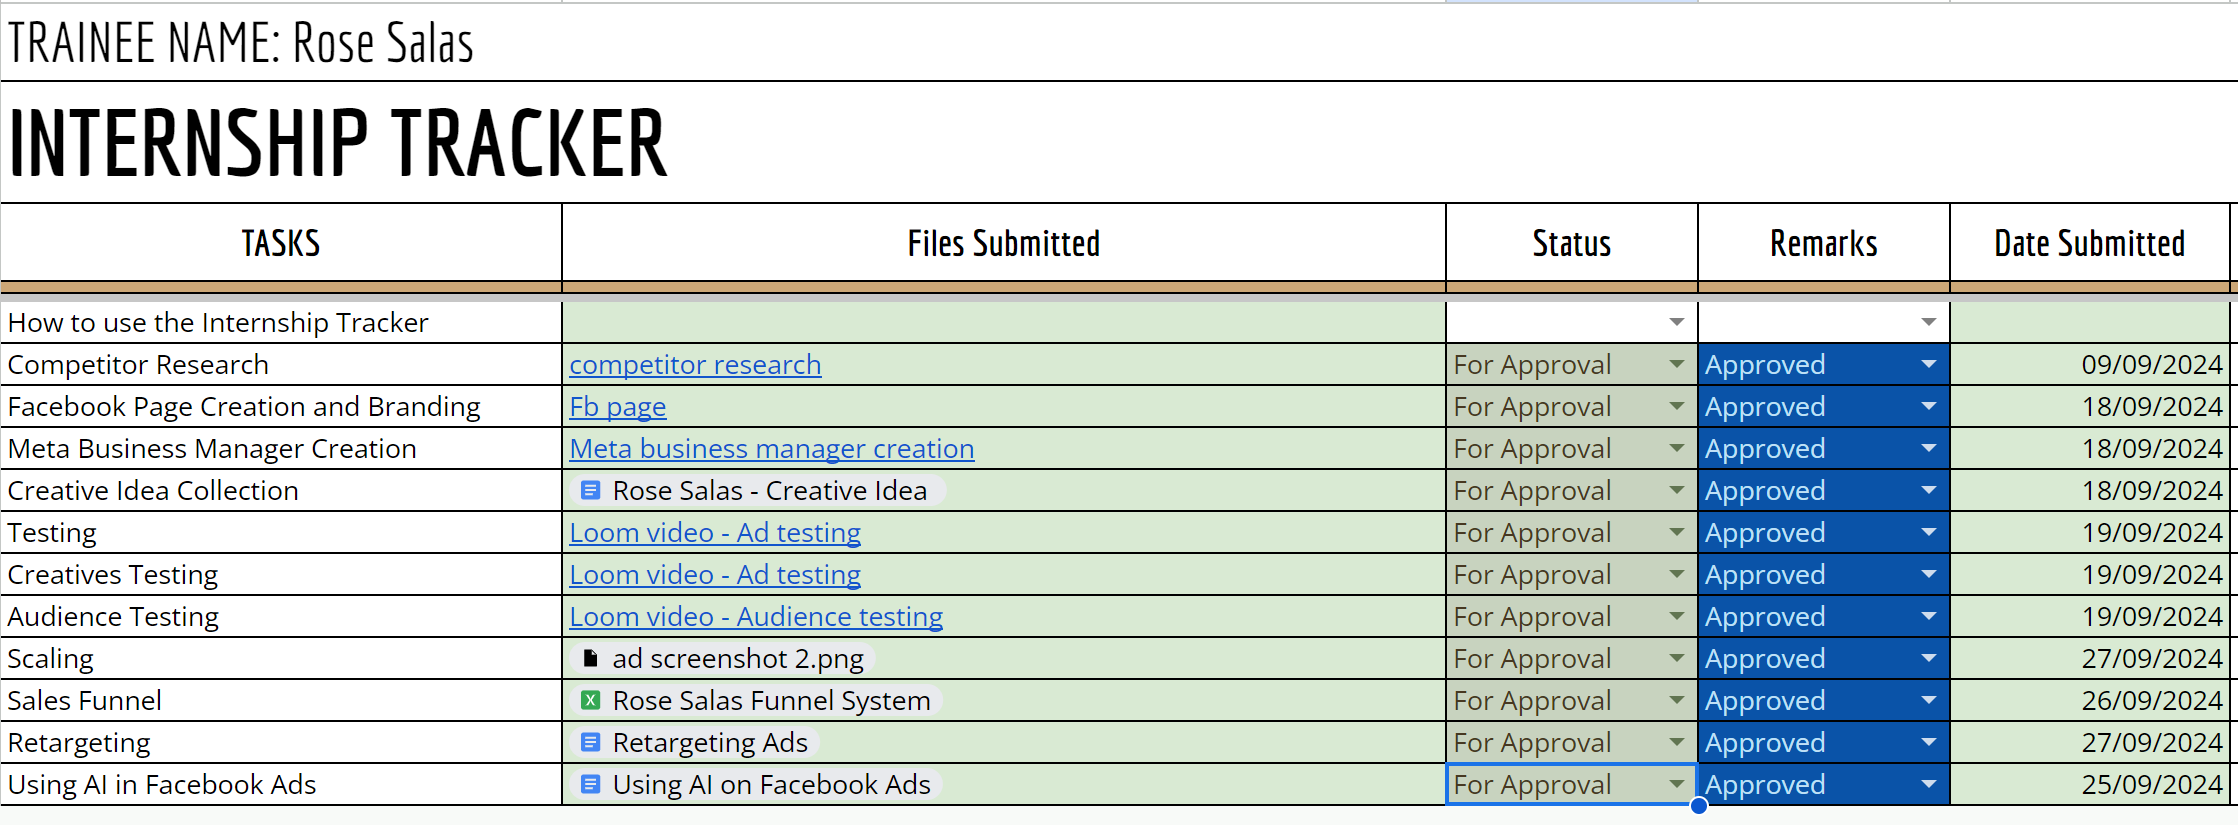This screenshot has height=825, width=2238.
Task: Click the file icon beside ad screenshot 2.png
Action: tap(591, 659)
